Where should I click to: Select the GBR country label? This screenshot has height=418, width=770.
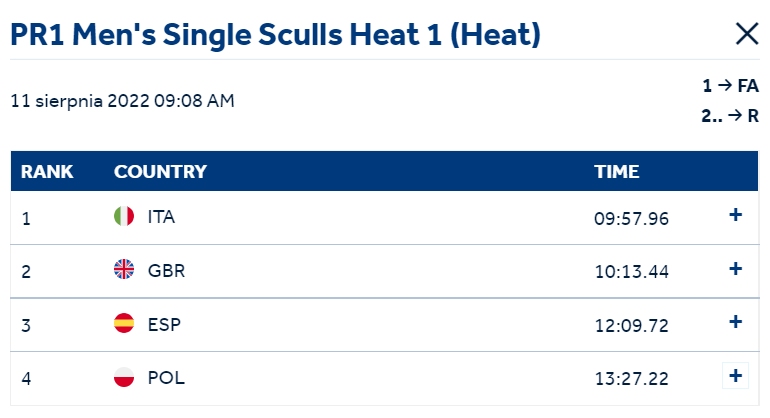(166, 271)
